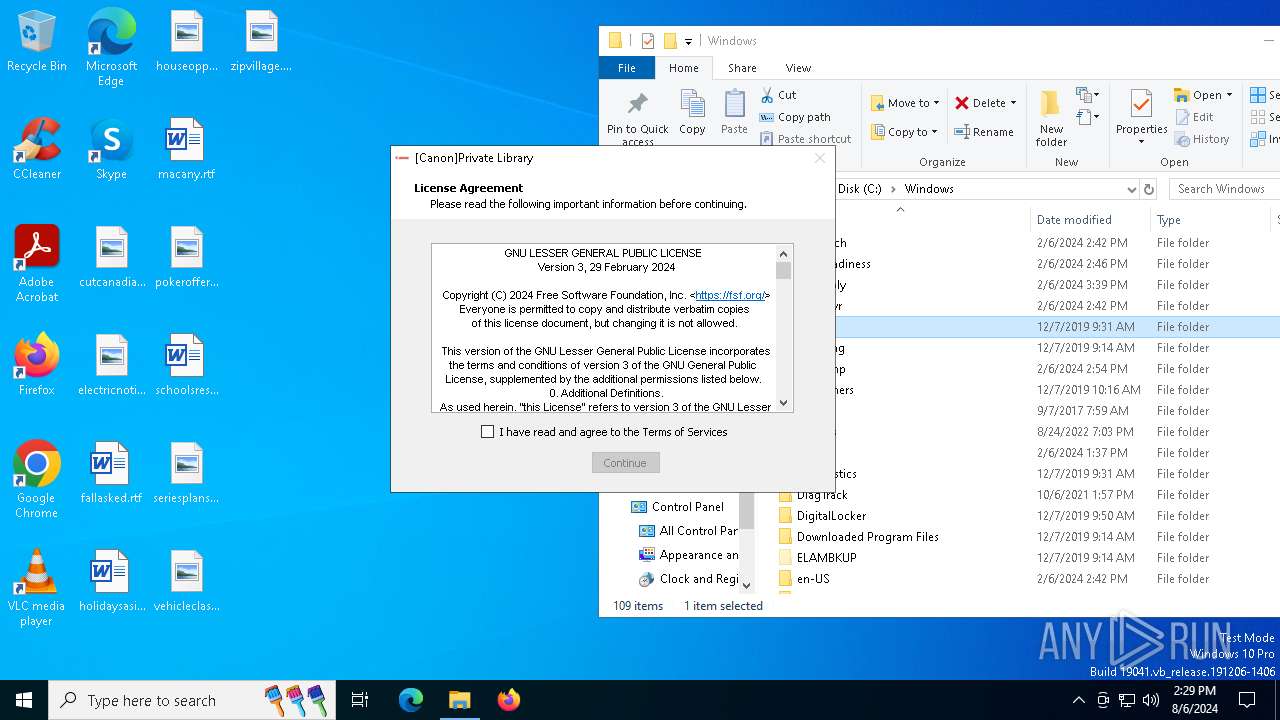Select Adobe Acrobat desktop shortcut
Image resolution: width=1280 pixels, height=720 pixels.
point(37,264)
